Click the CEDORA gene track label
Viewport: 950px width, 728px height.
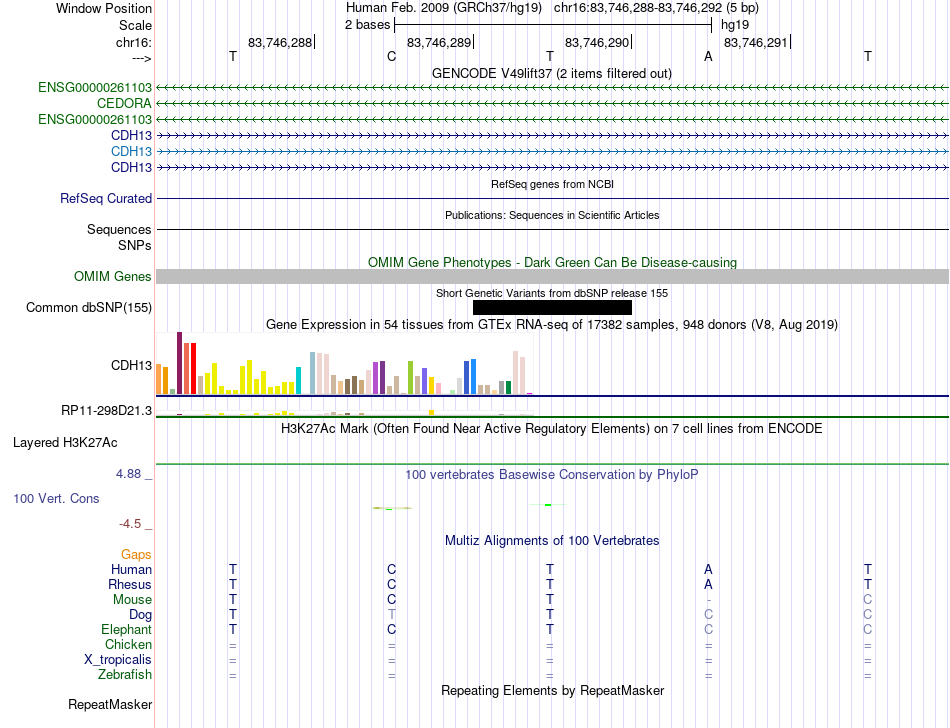tap(124, 104)
